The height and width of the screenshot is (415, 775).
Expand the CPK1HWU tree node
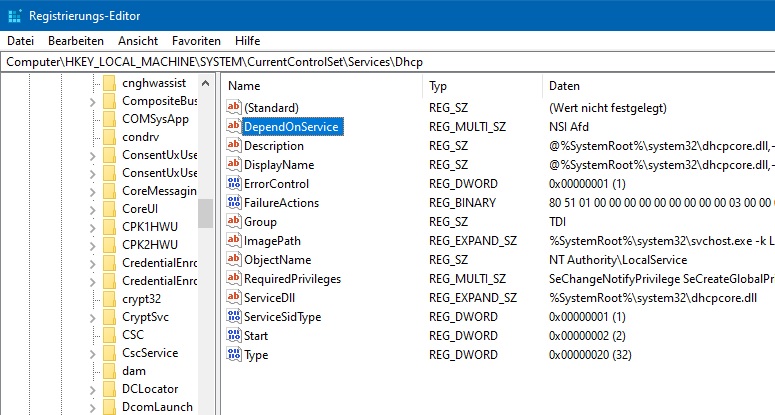point(93,228)
